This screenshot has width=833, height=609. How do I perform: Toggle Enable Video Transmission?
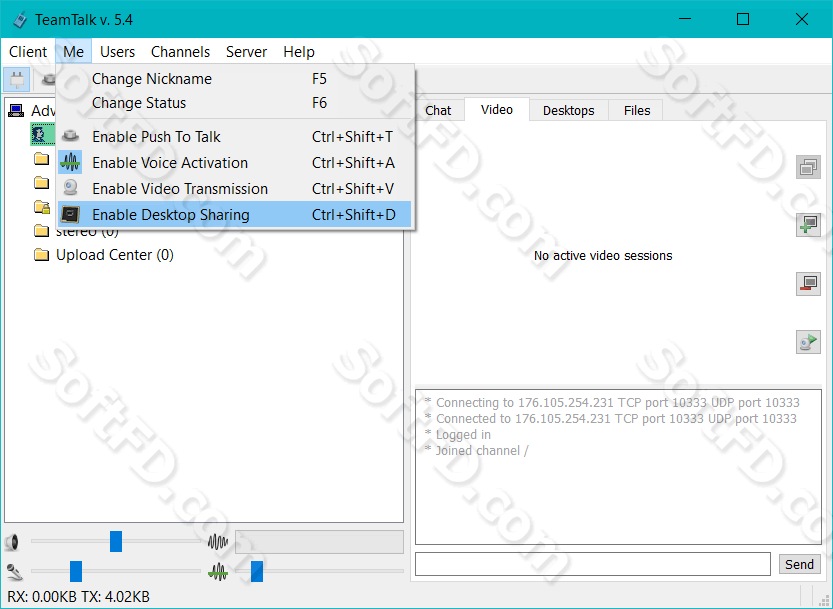[234, 189]
